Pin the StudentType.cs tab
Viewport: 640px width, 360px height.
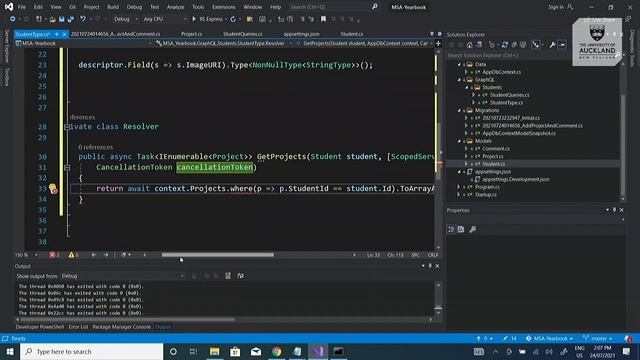[57, 34]
